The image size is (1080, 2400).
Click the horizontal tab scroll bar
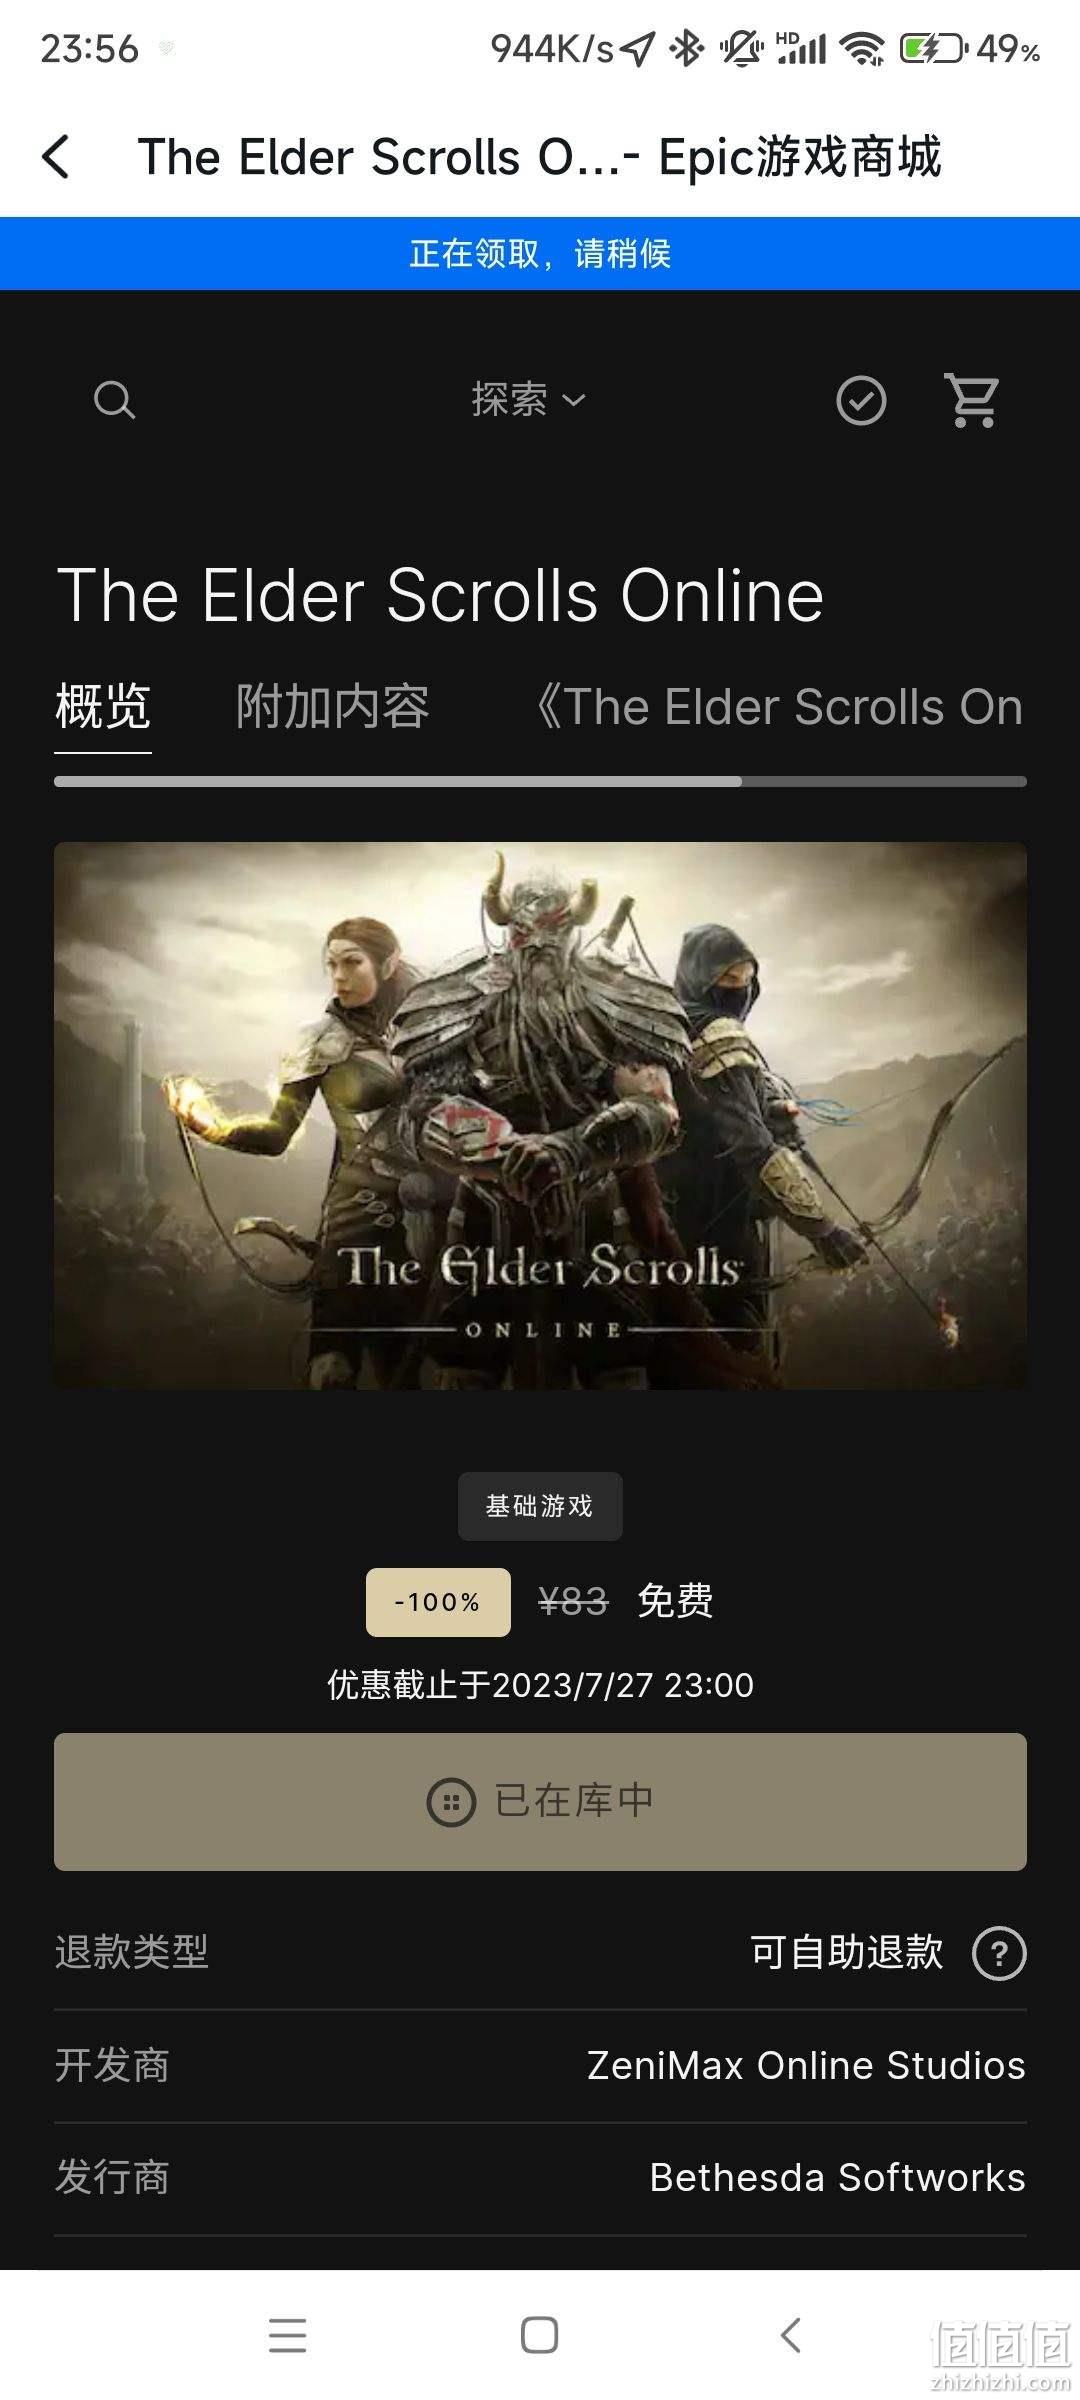pyautogui.click(x=540, y=782)
